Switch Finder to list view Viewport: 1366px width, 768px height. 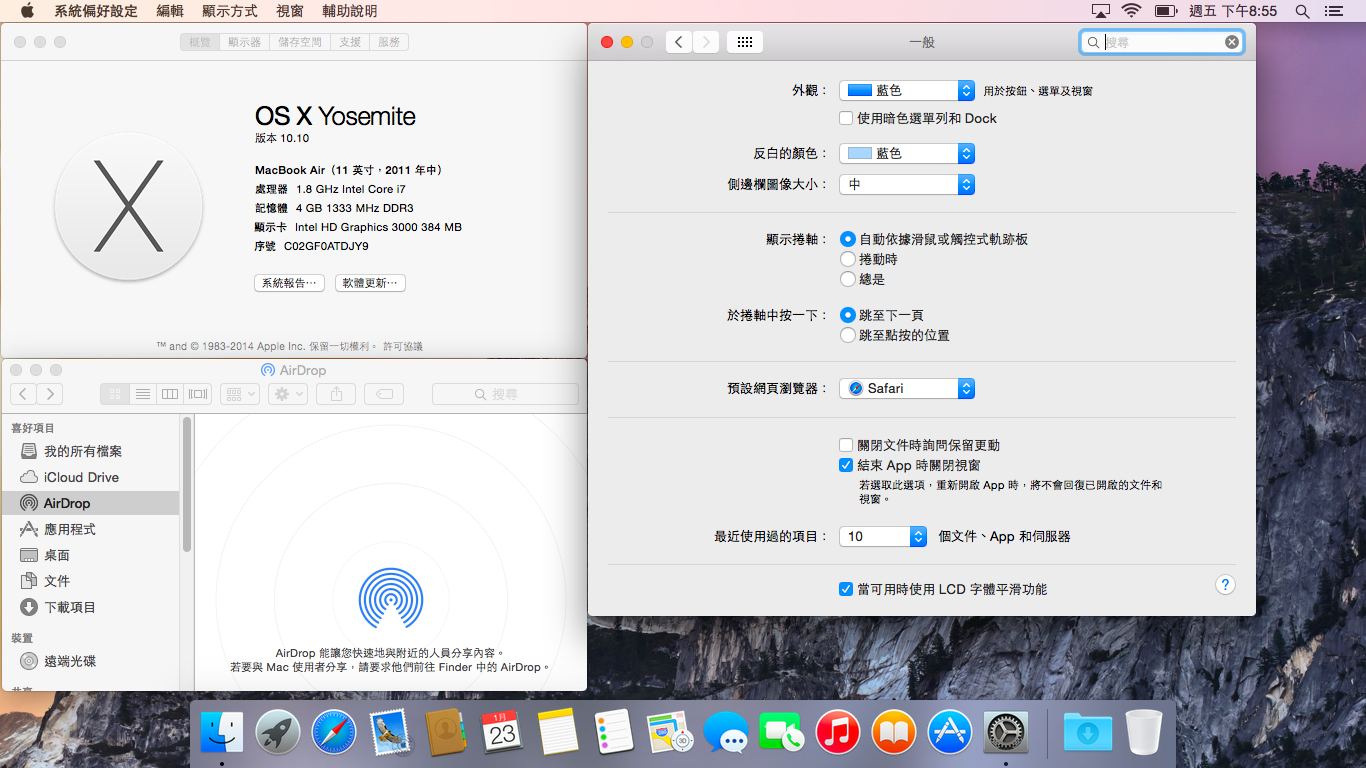point(143,394)
